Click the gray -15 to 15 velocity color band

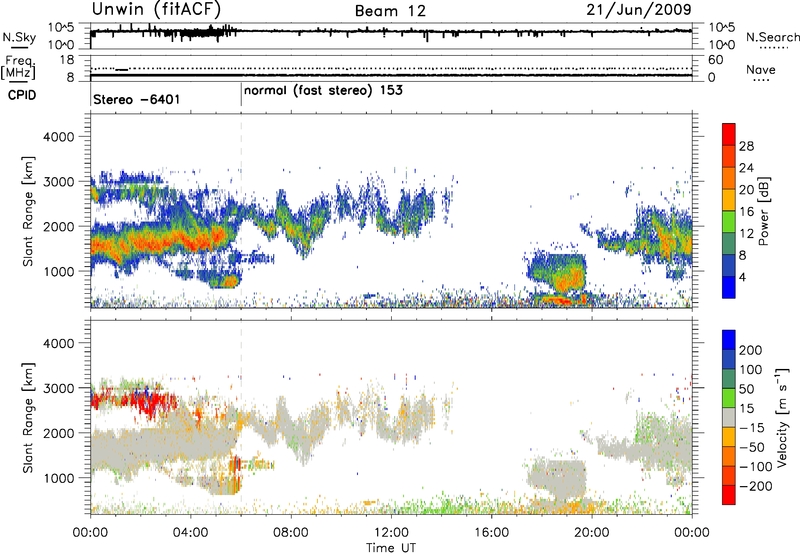click(729, 417)
